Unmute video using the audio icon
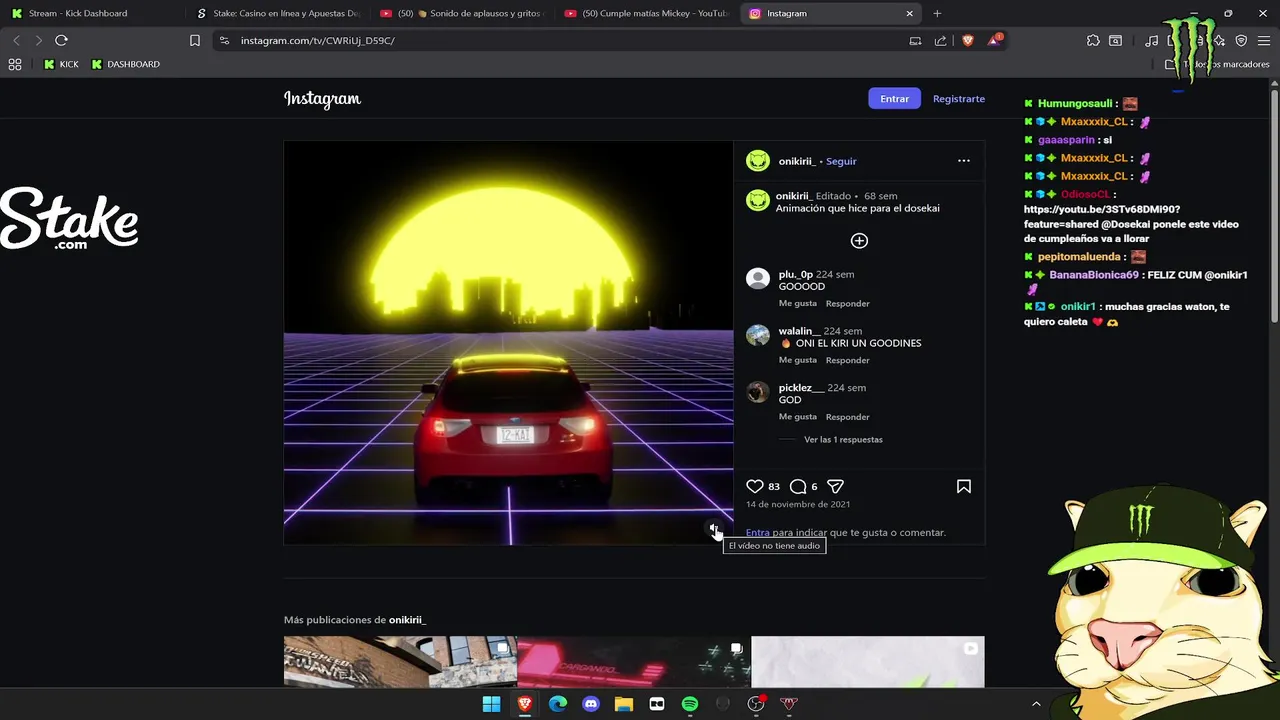This screenshot has height=720, width=1280. click(x=714, y=527)
